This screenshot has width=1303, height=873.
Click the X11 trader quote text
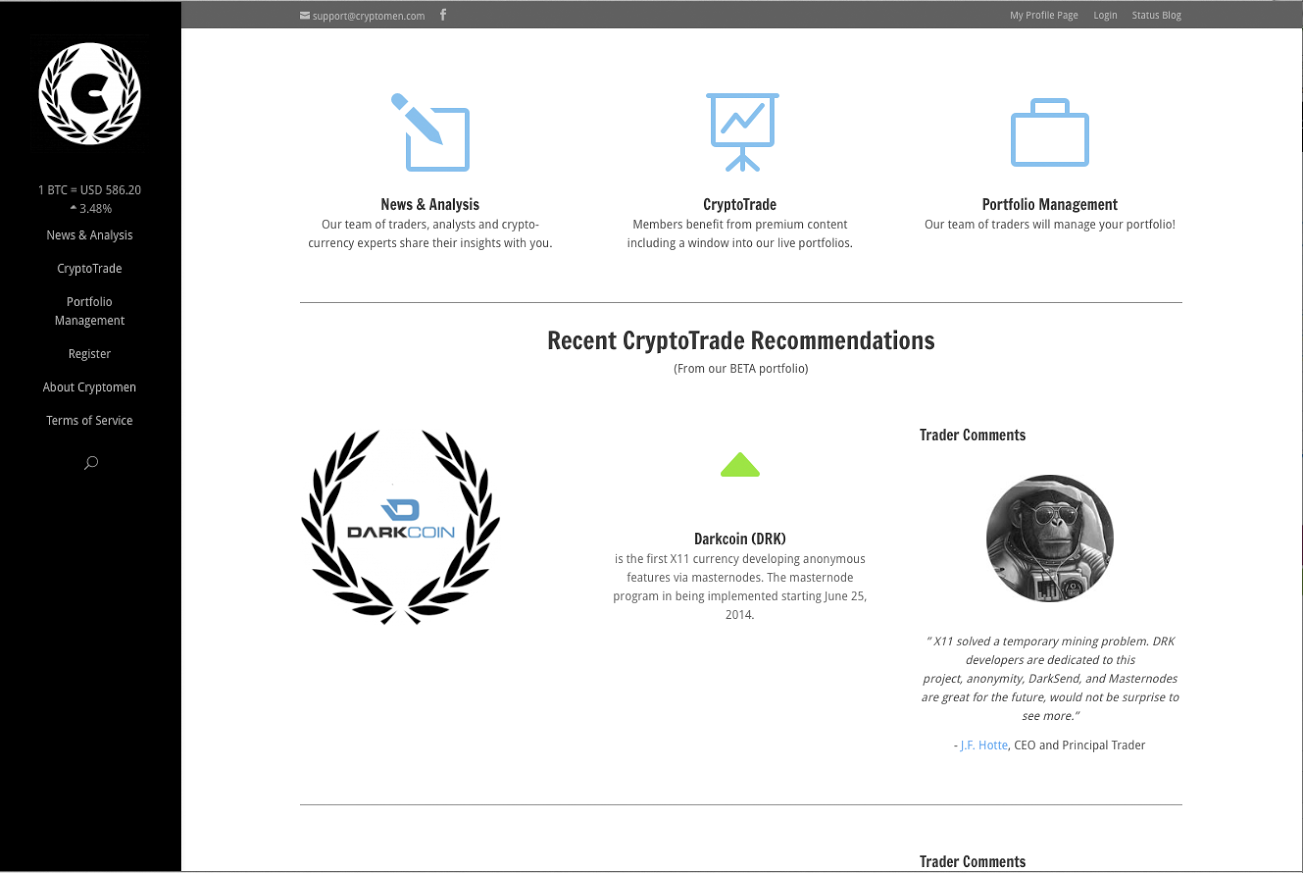click(x=1050, y=678)
